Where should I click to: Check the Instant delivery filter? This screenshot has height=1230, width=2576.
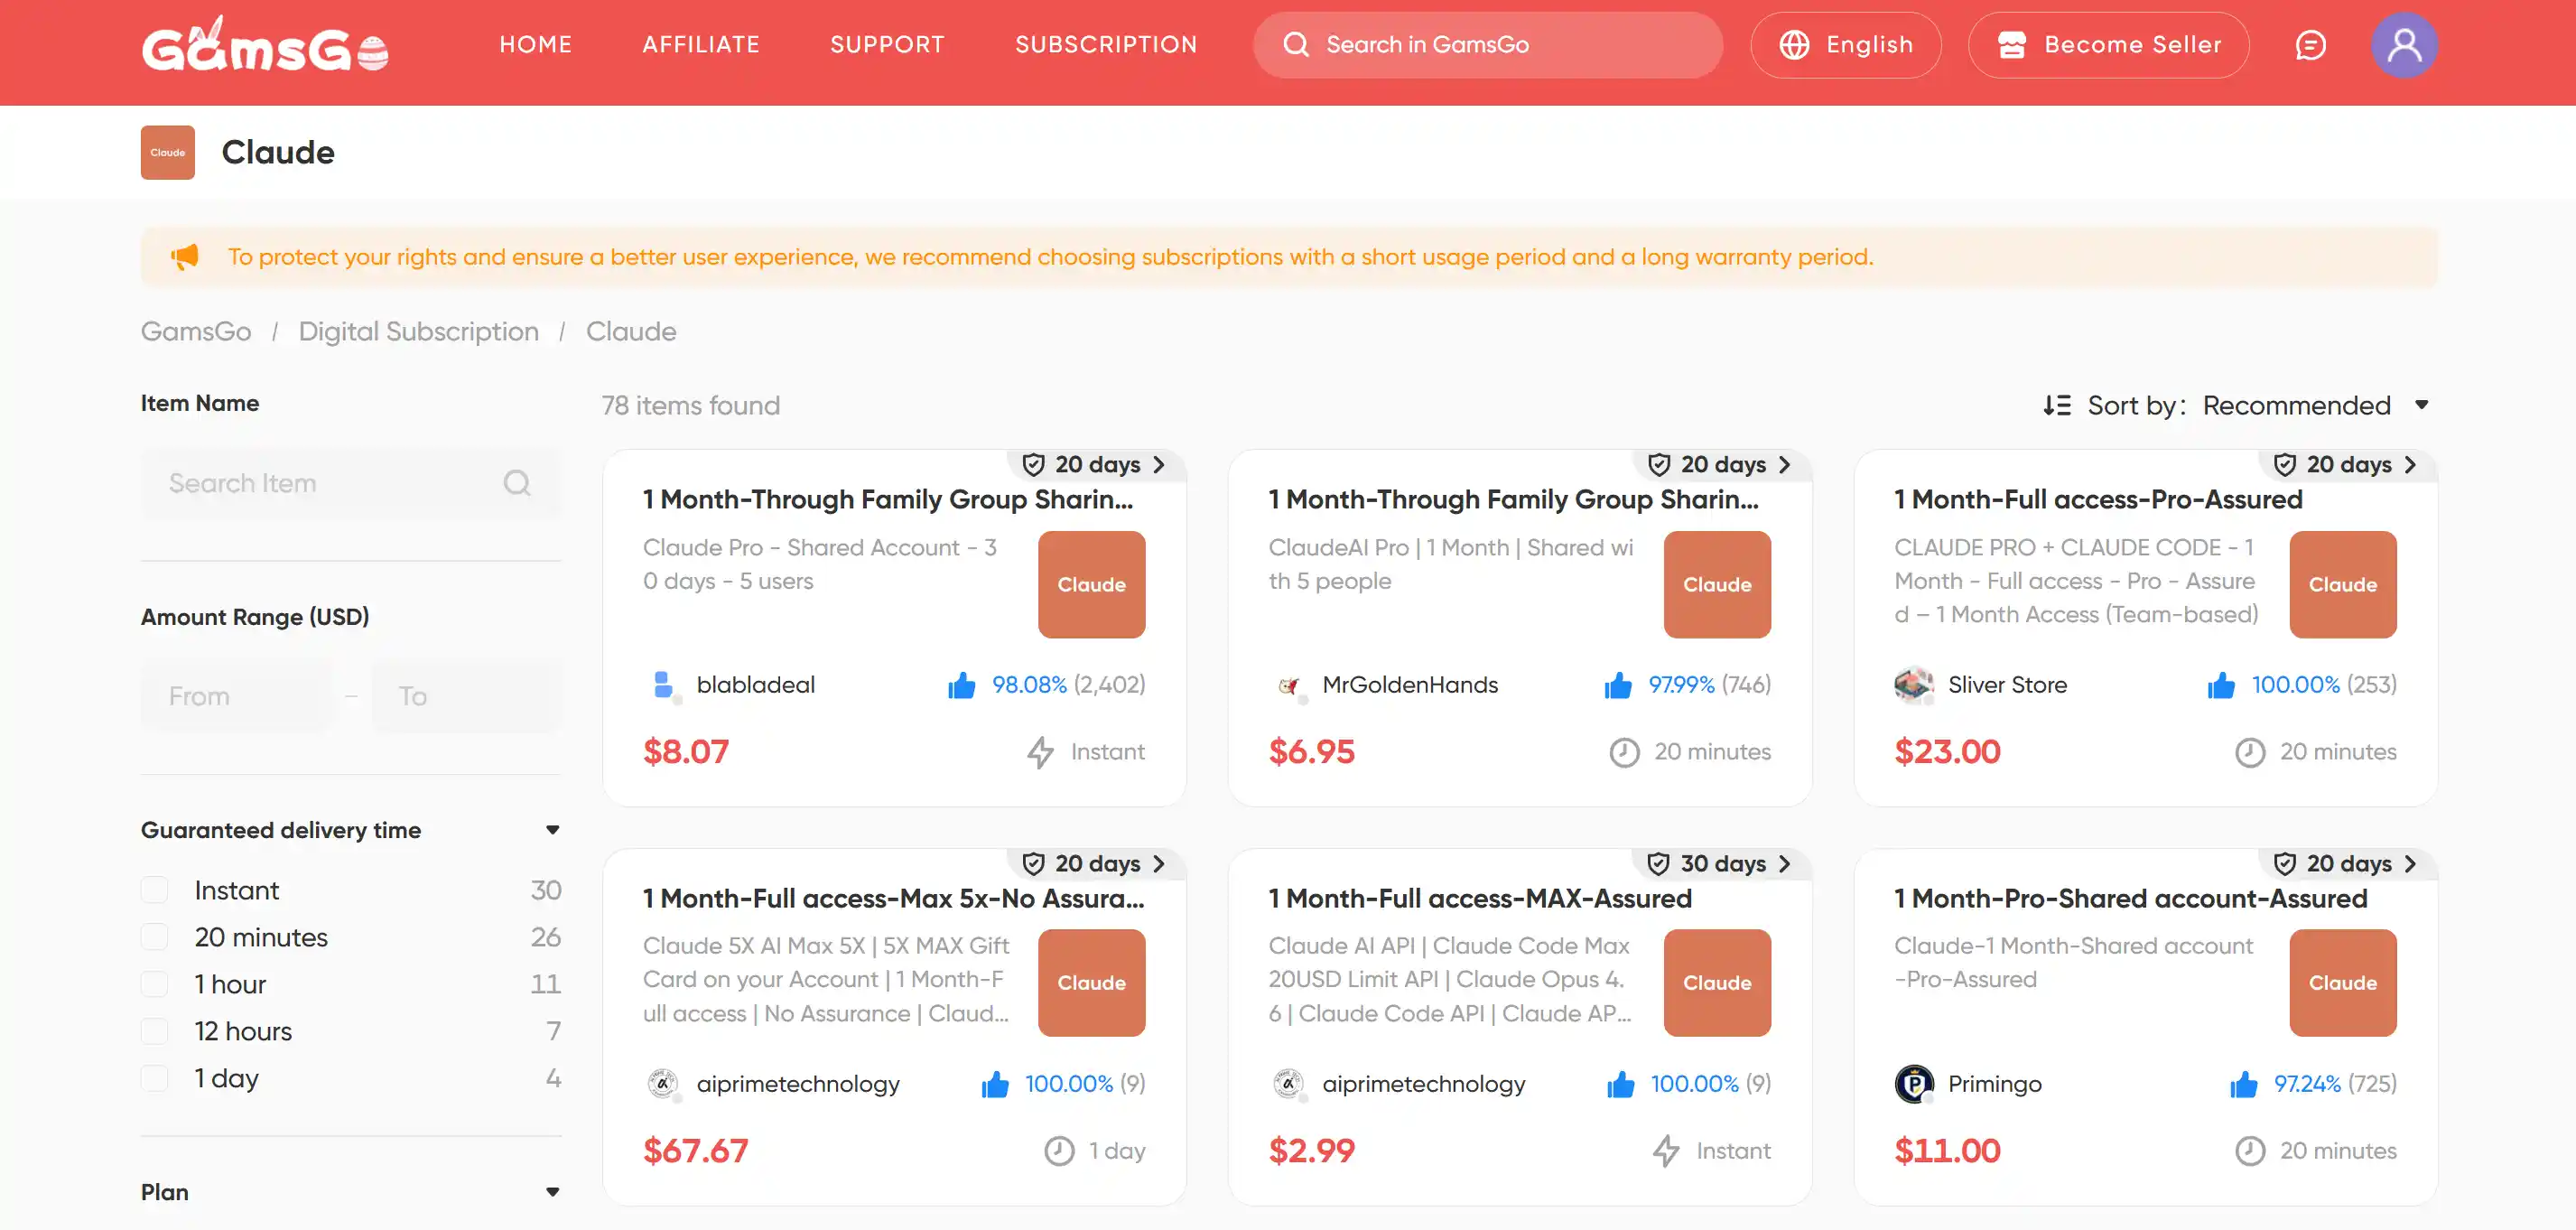tap(155, 890)
